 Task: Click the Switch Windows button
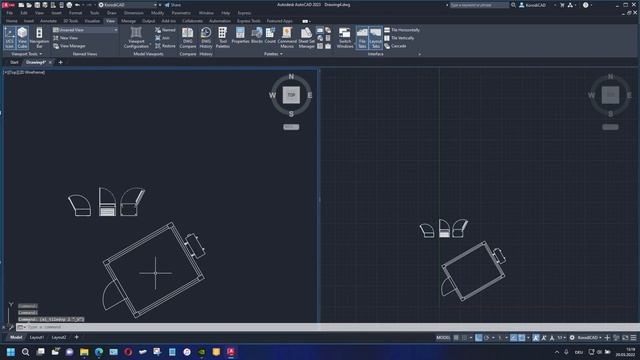click(345, 38)
